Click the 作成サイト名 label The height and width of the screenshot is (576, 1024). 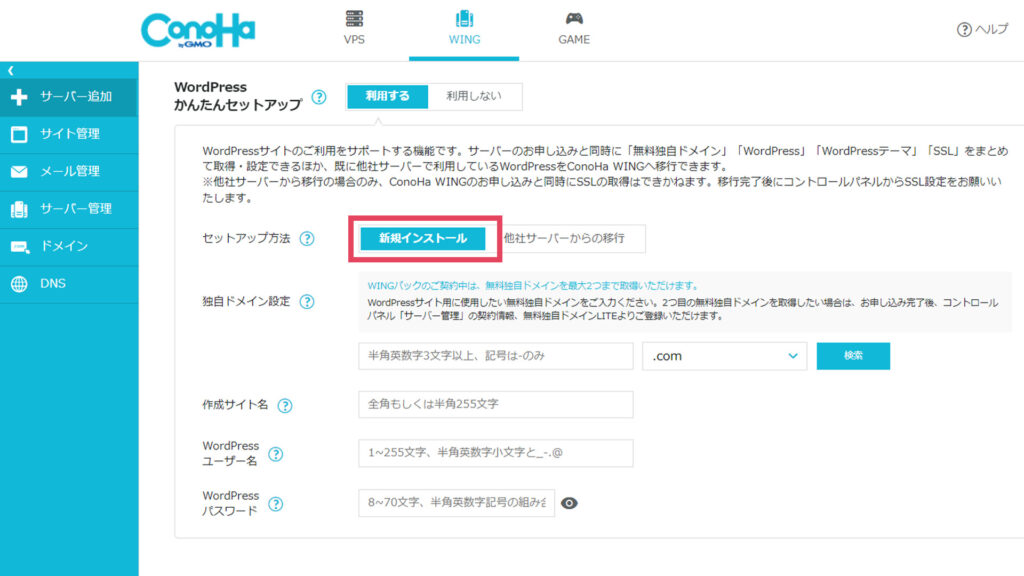coord(235,405)
